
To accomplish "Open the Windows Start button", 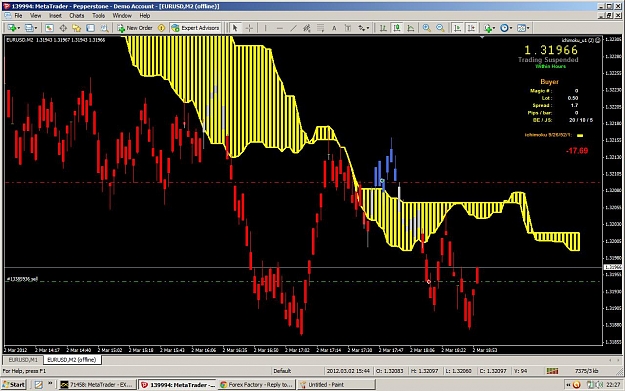I will point(14,385).
